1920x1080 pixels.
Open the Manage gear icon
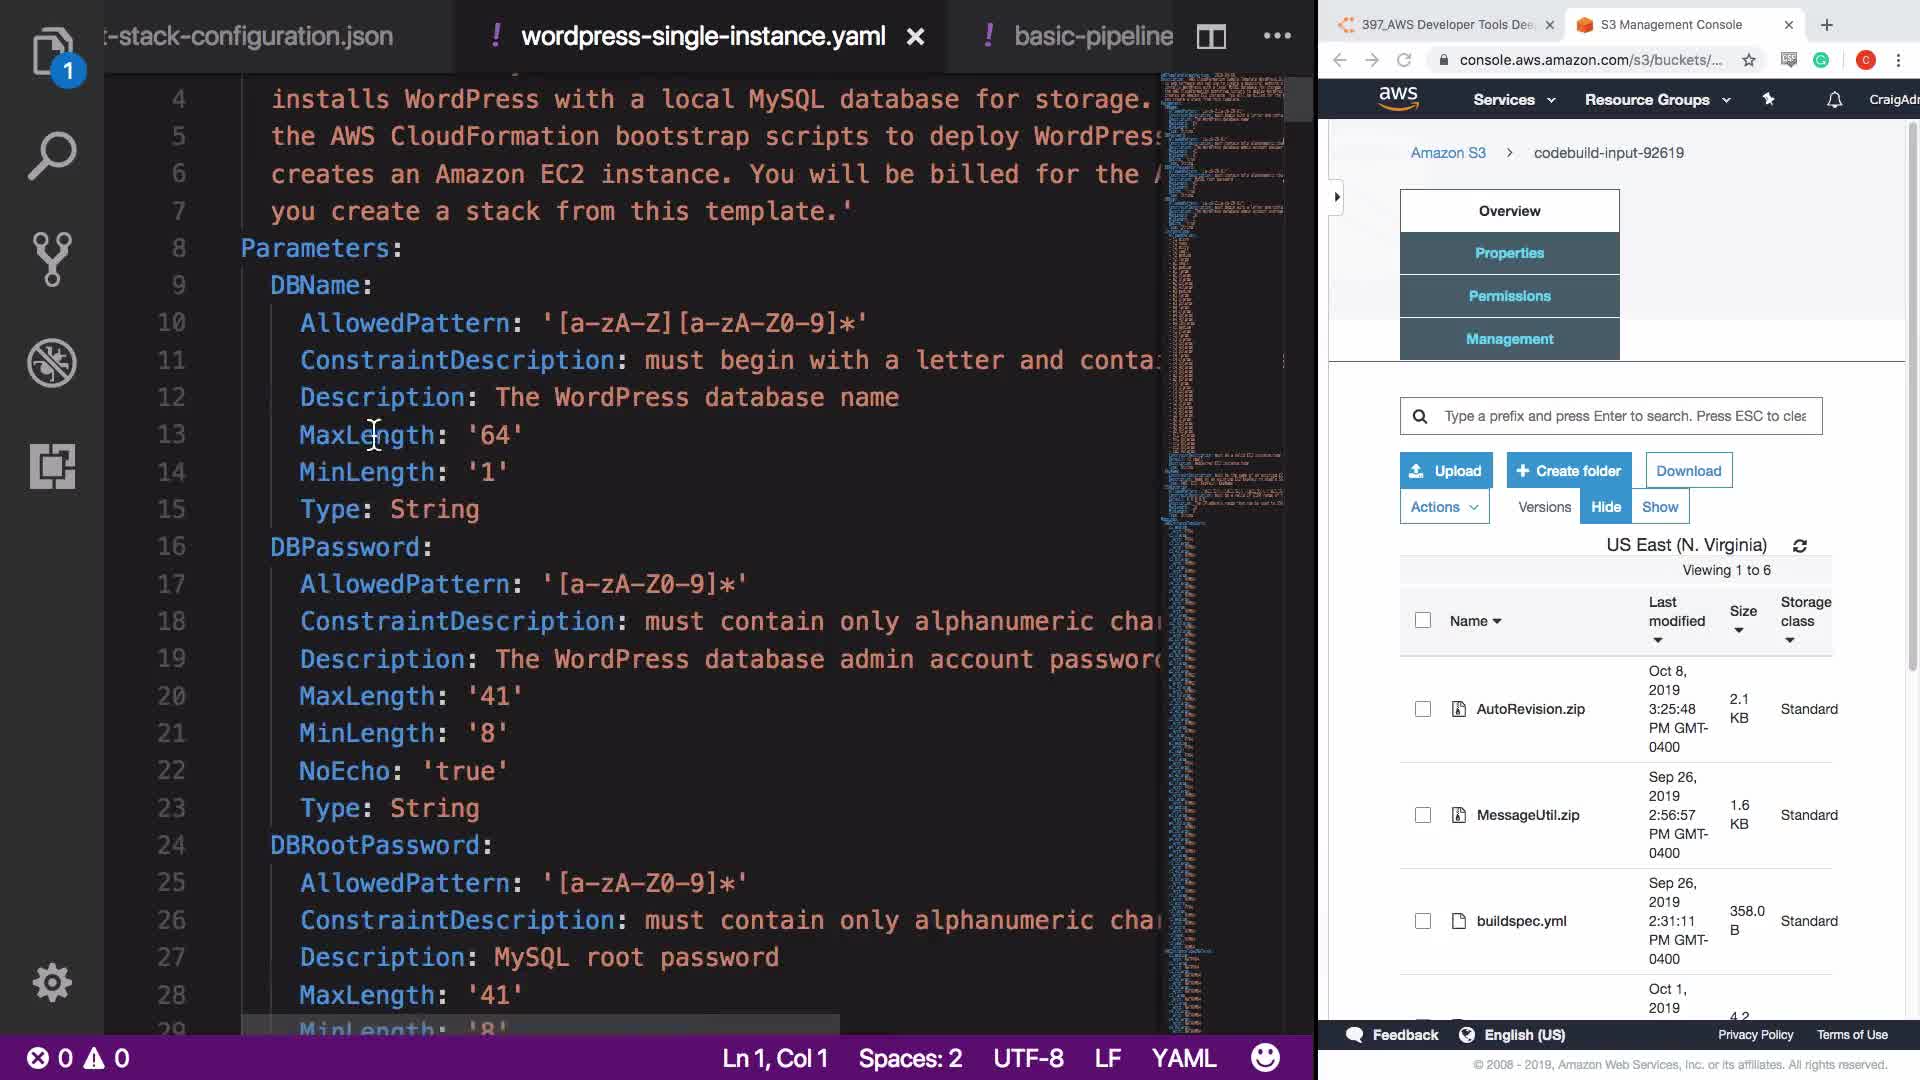point(52,983)
